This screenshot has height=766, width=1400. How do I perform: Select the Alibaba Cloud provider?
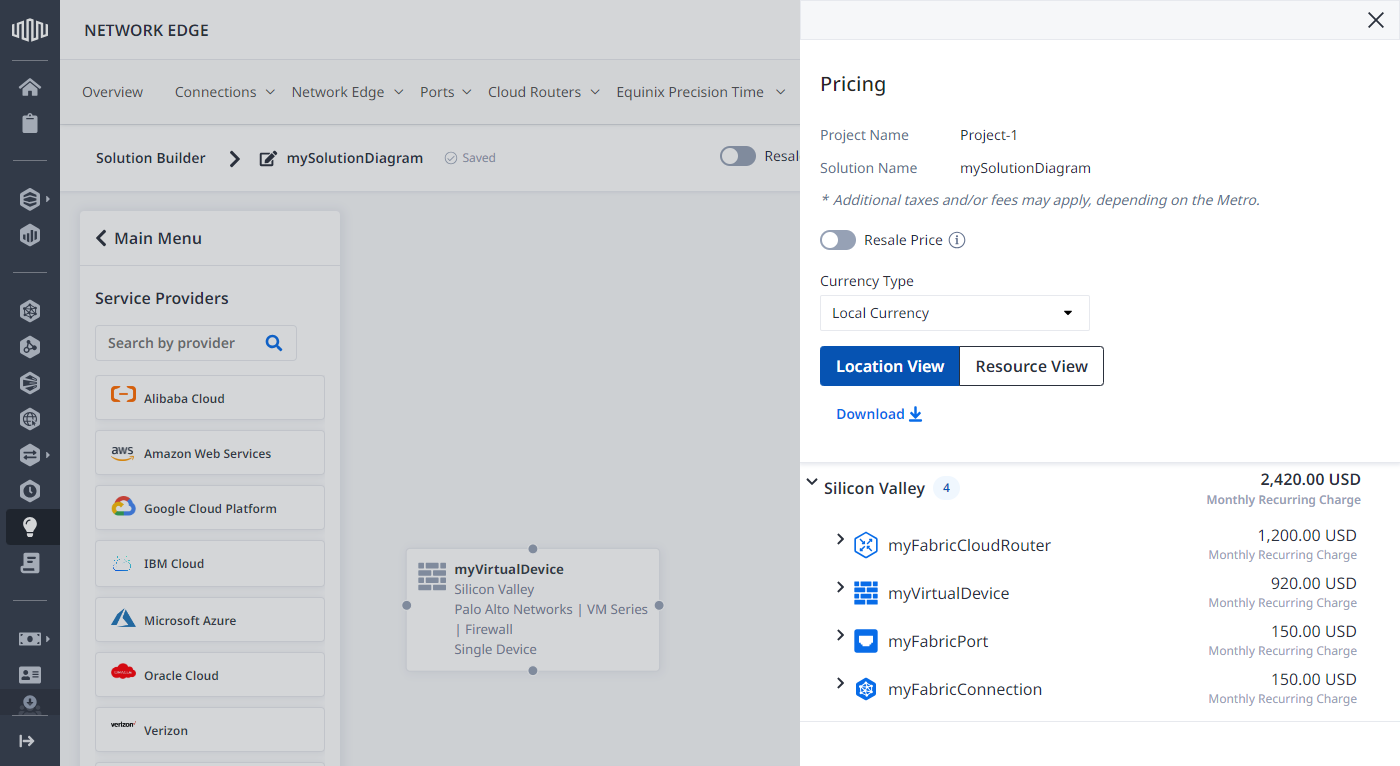click(x=210, y=398)
